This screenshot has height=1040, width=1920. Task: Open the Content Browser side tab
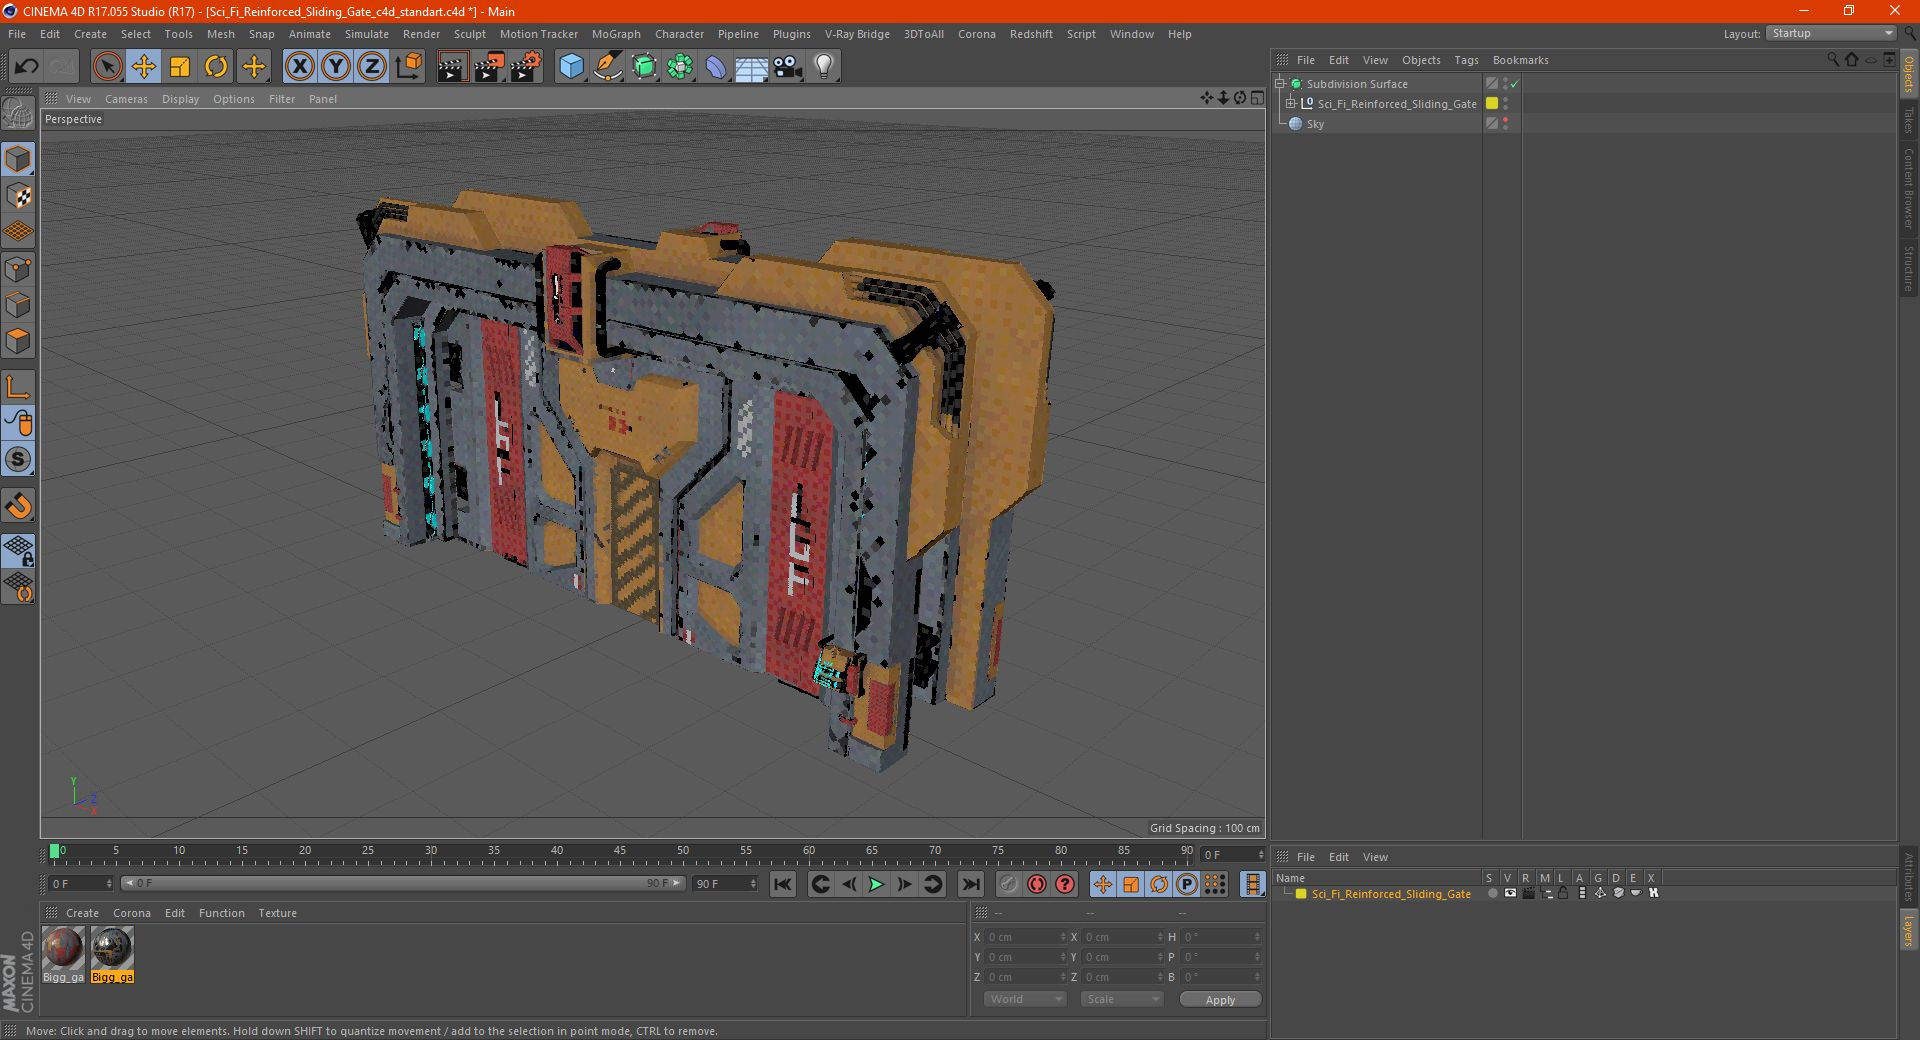1908,188
